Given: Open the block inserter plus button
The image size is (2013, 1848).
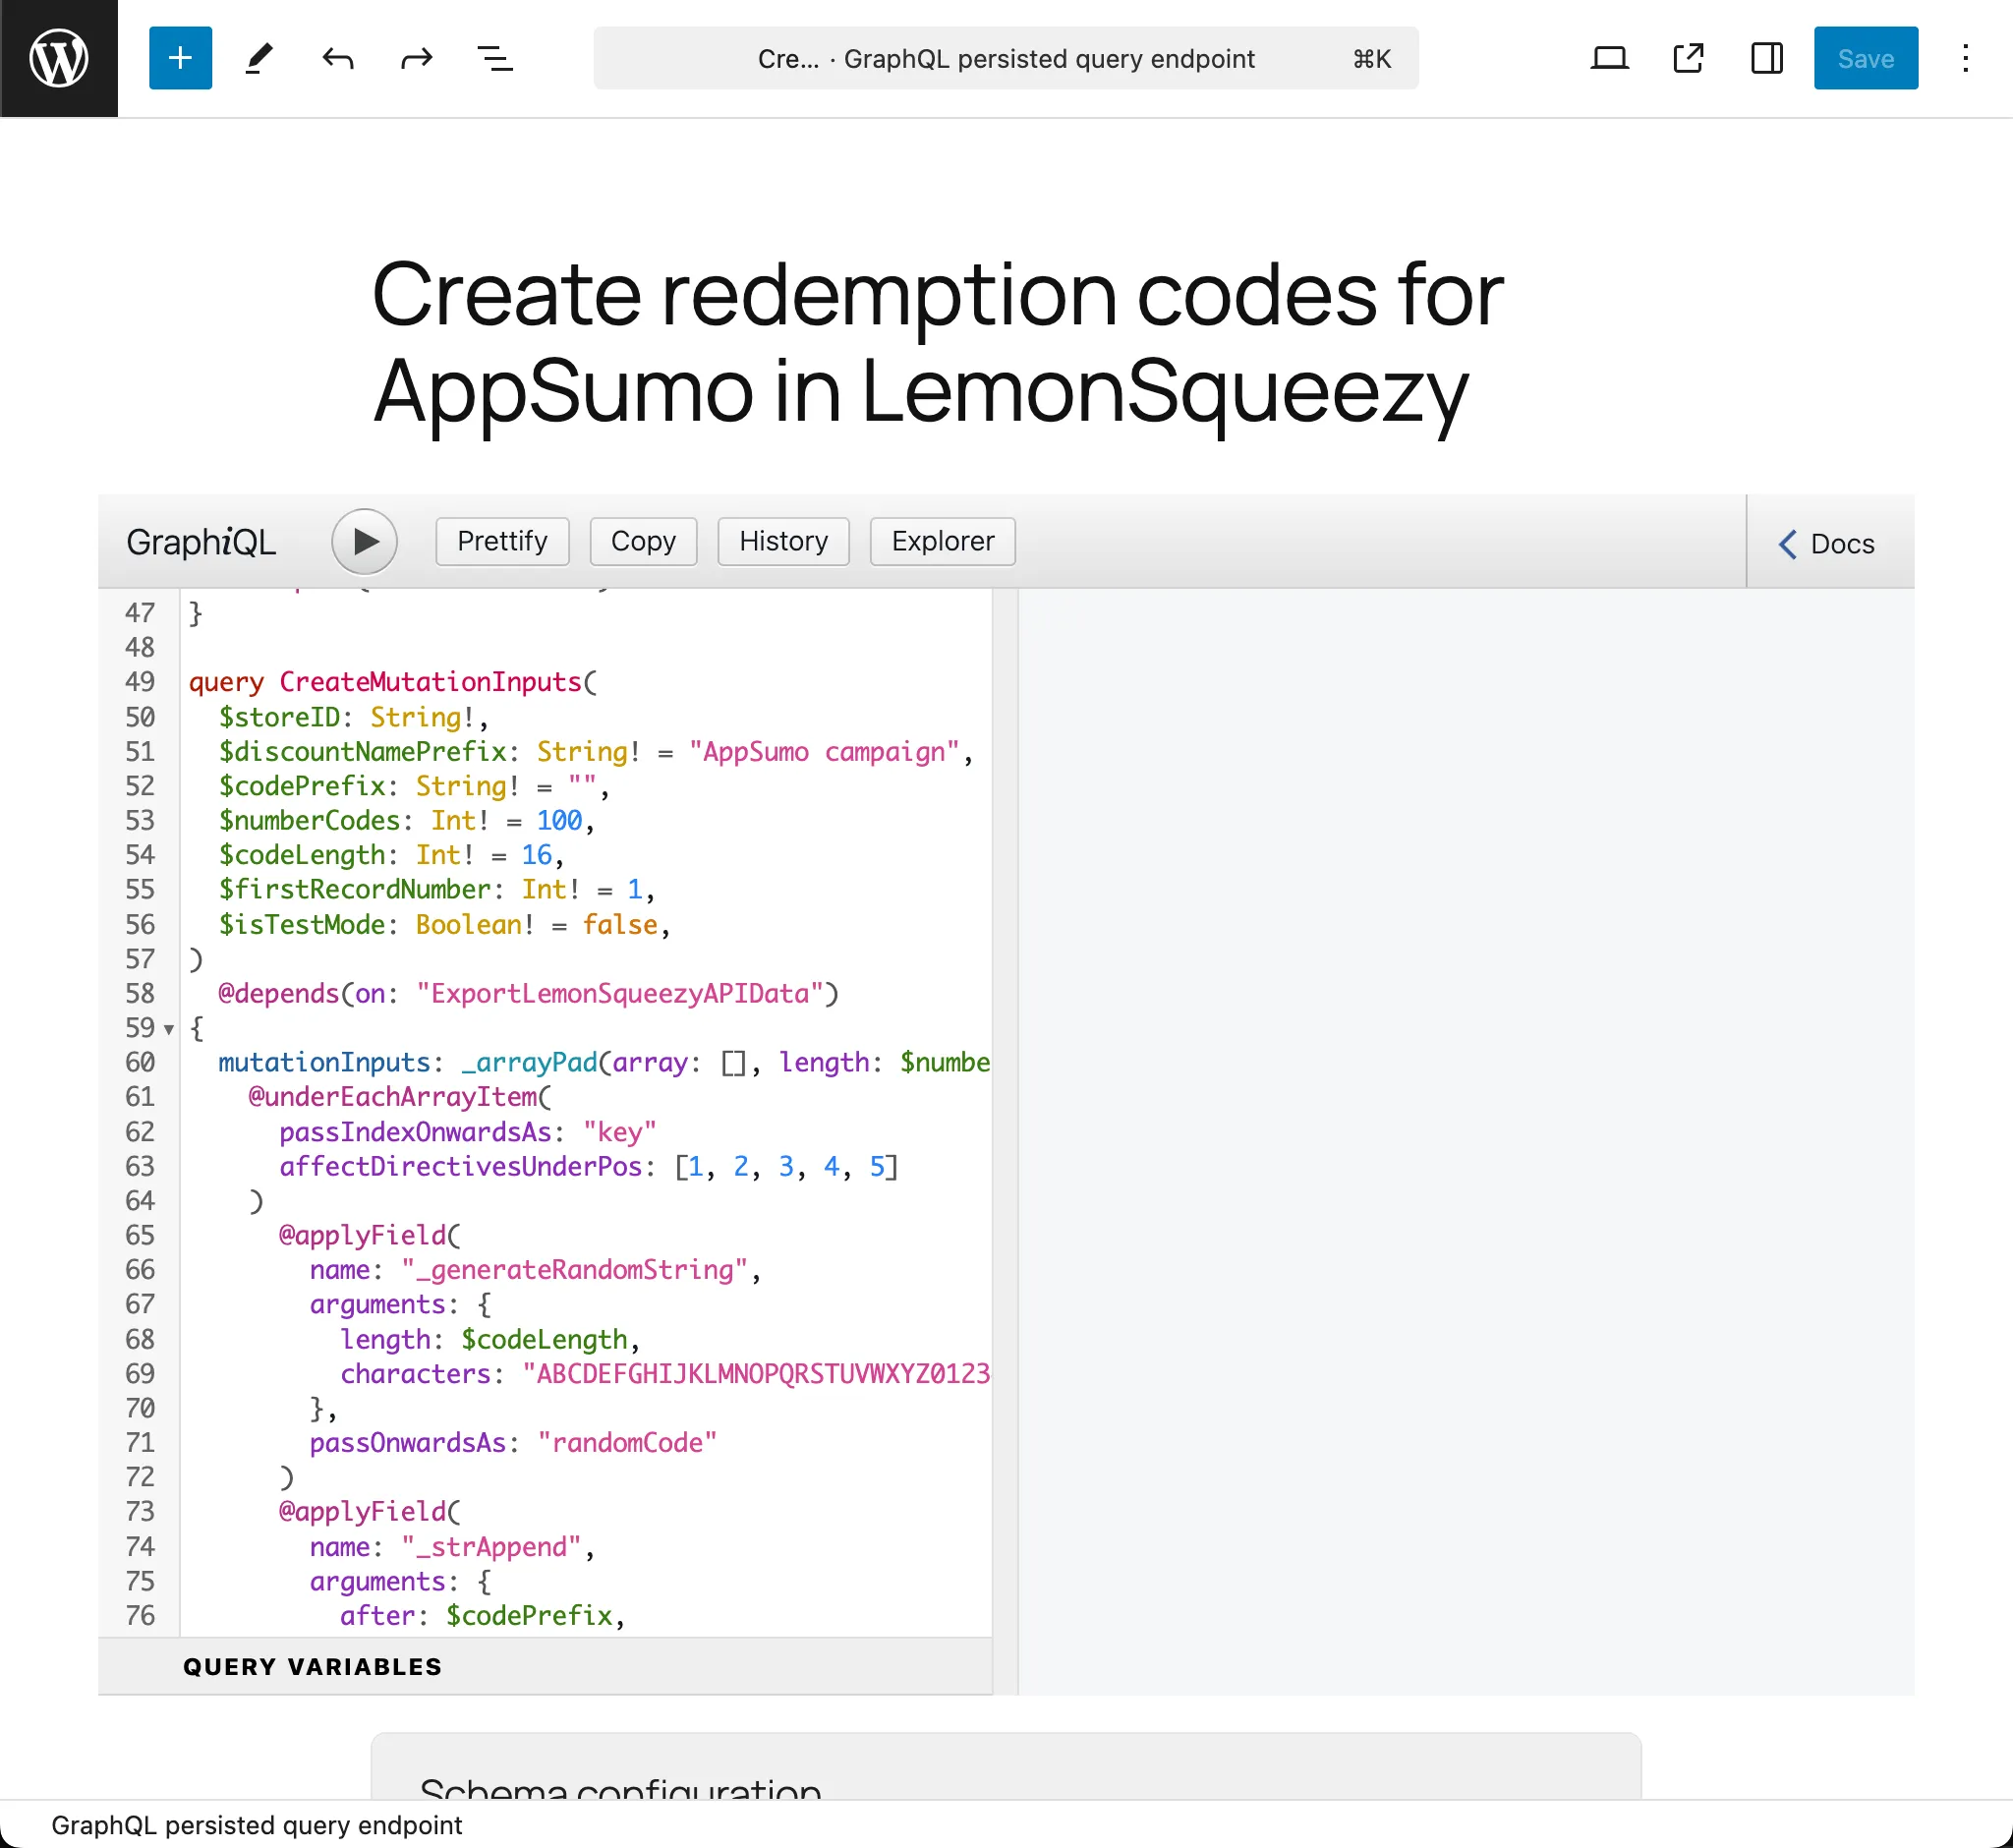Looking at the screenshot, I should click(x=180, y=58).
